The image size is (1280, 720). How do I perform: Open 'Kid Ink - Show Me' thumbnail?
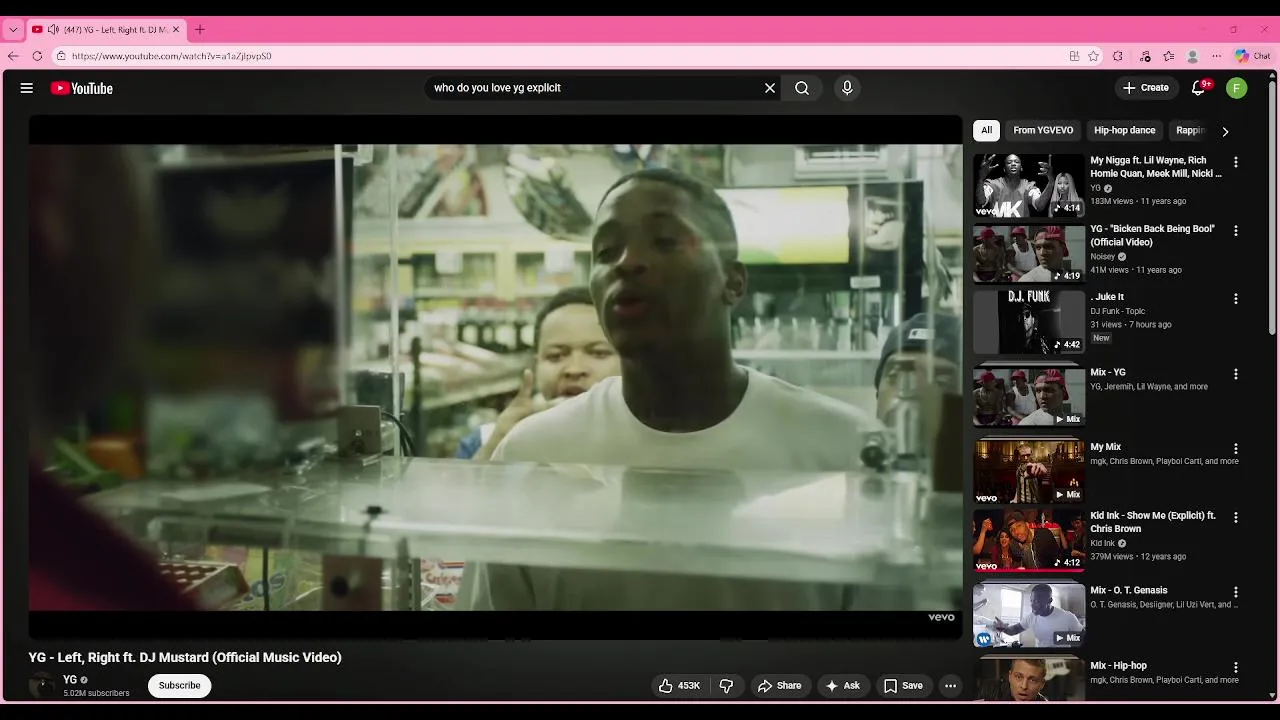[1029, 540]
